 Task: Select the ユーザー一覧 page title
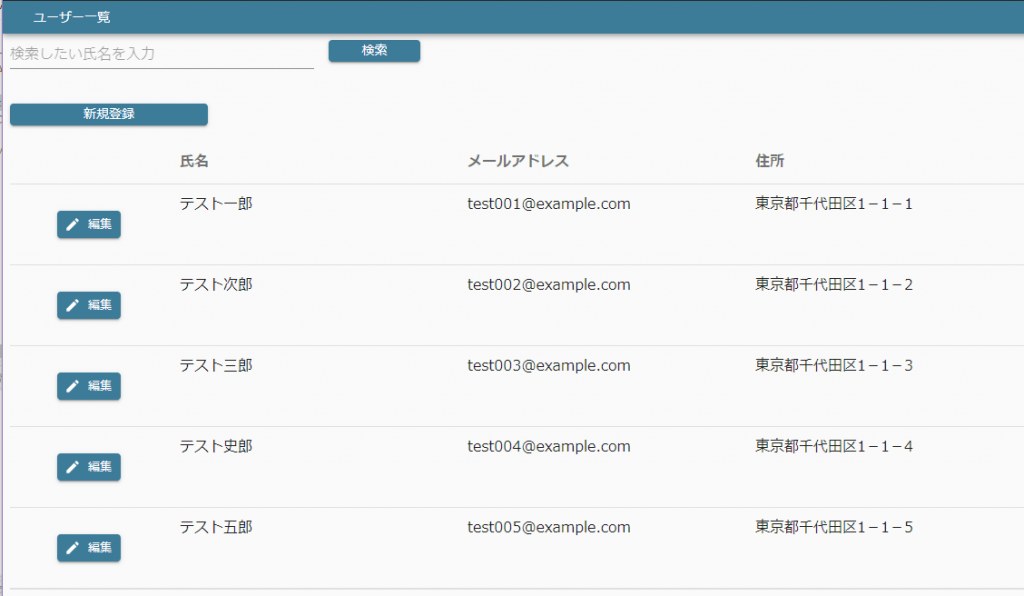pos(72,18)
